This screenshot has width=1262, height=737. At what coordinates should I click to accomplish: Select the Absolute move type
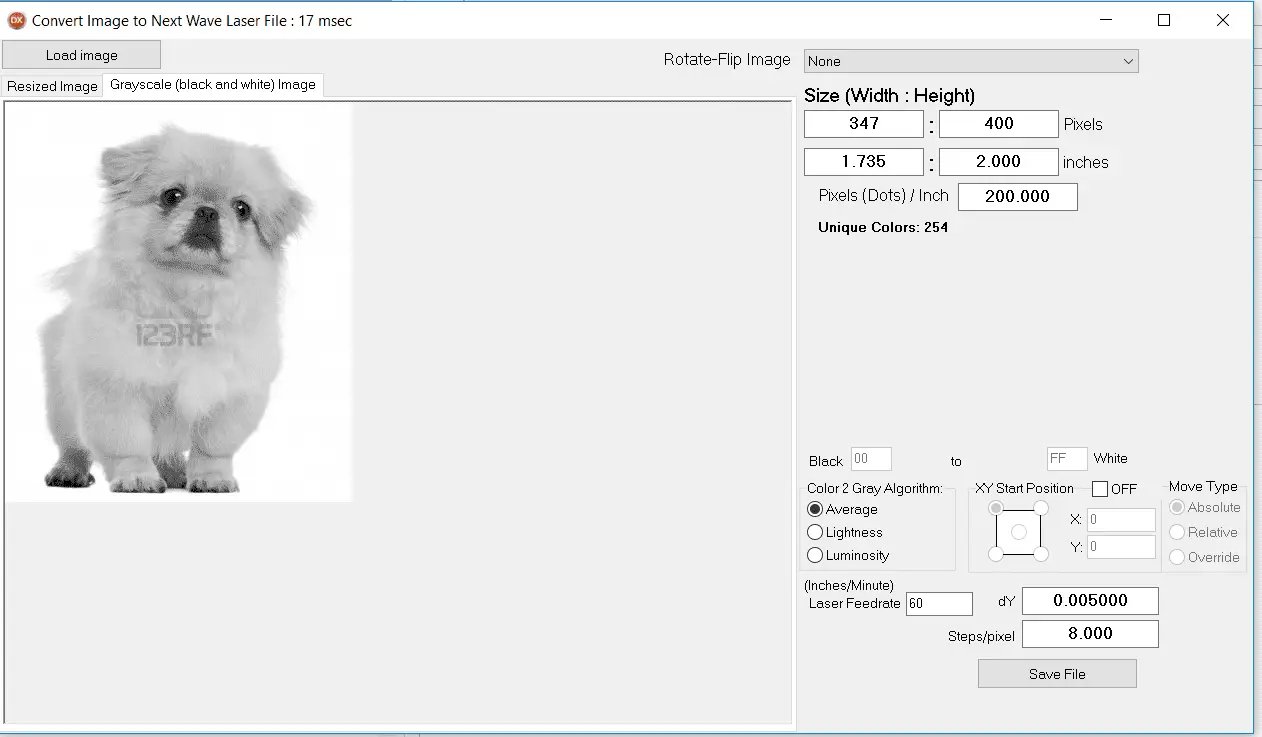point(1205,508)
